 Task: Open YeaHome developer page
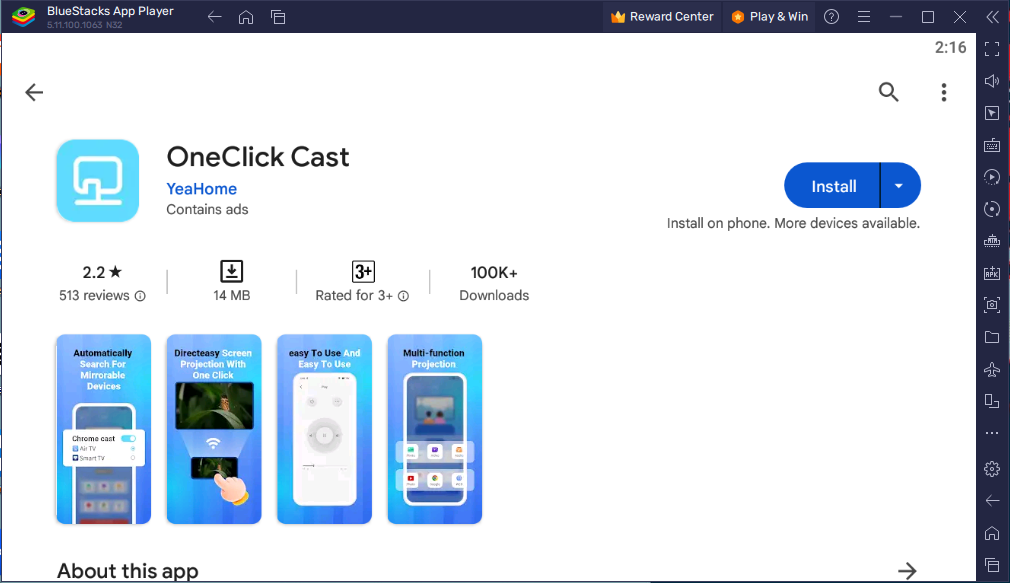tap(202, 189)
